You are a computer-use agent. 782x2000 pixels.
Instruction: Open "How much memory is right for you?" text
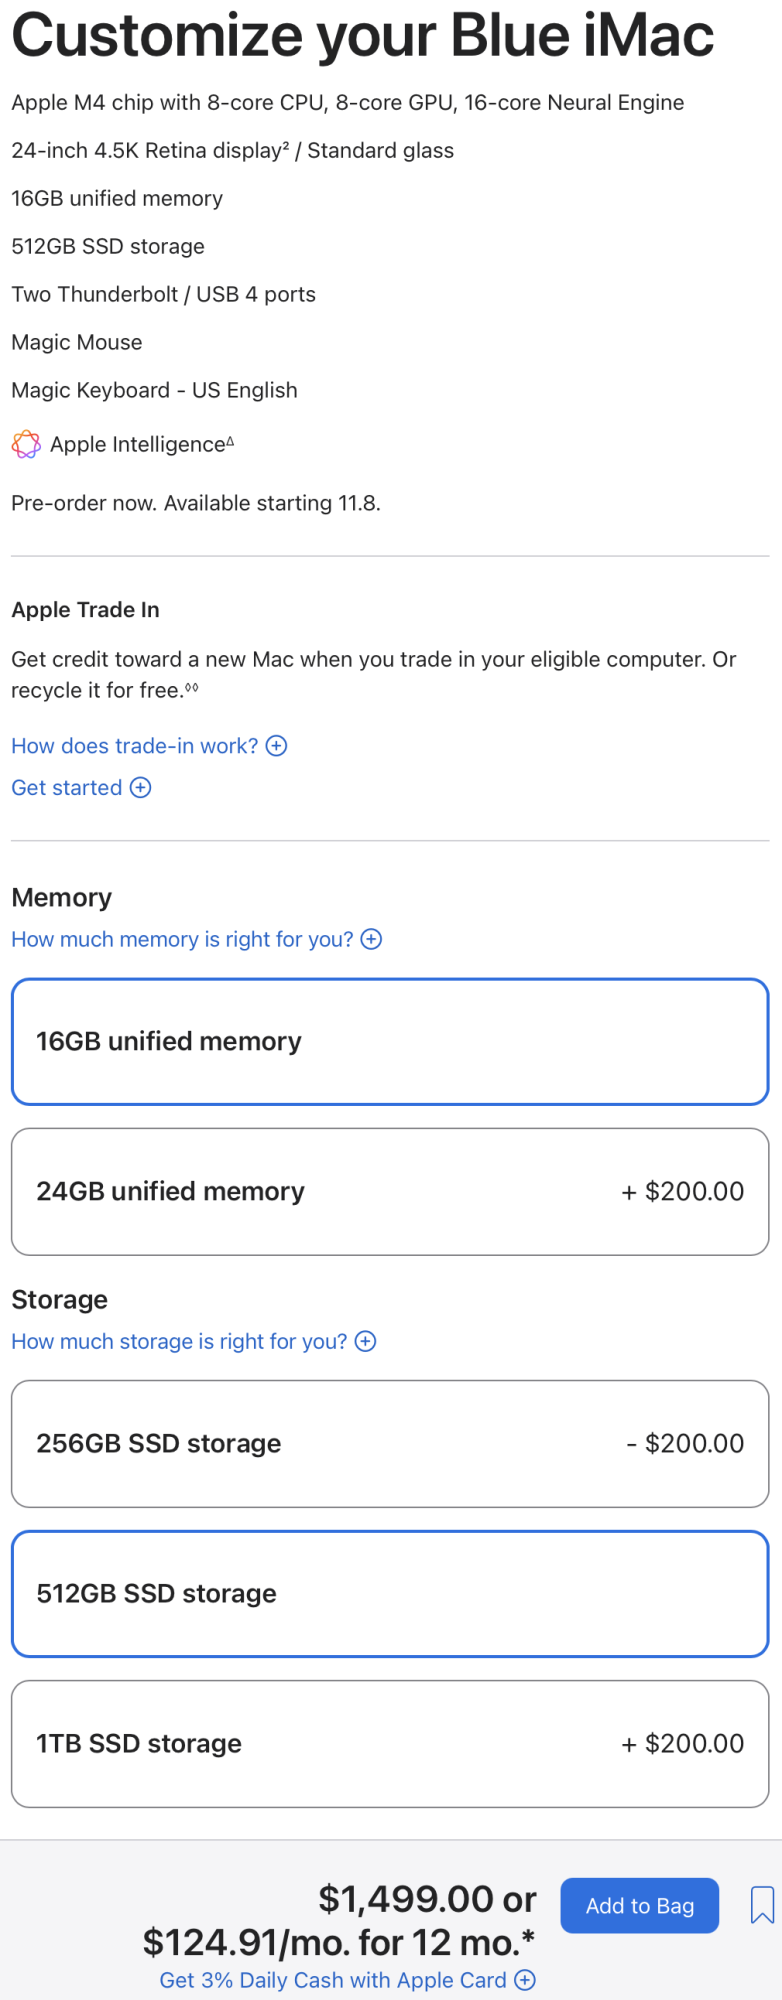click(182, 939)
